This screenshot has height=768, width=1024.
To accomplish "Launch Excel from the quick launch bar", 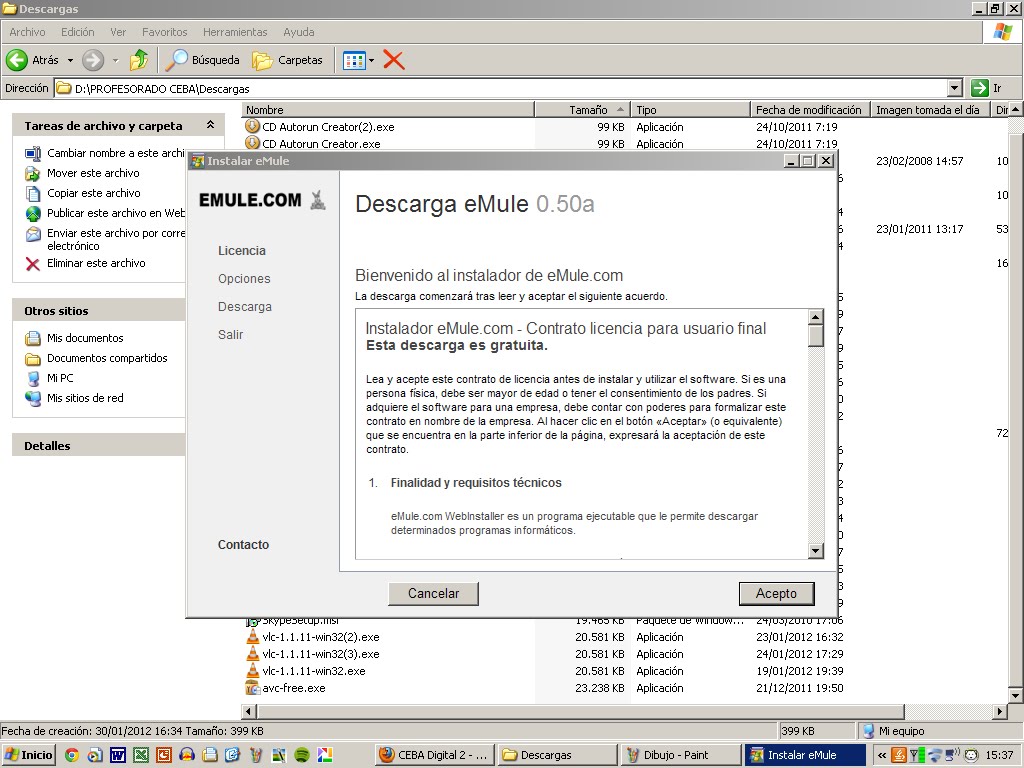I will [141, 756].
